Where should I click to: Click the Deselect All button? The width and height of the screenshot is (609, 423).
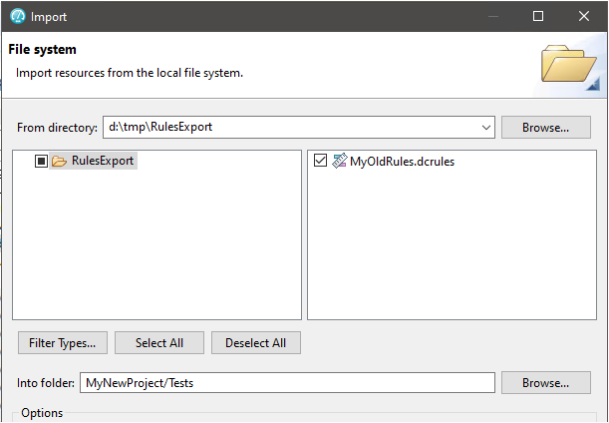coord(256,343)
